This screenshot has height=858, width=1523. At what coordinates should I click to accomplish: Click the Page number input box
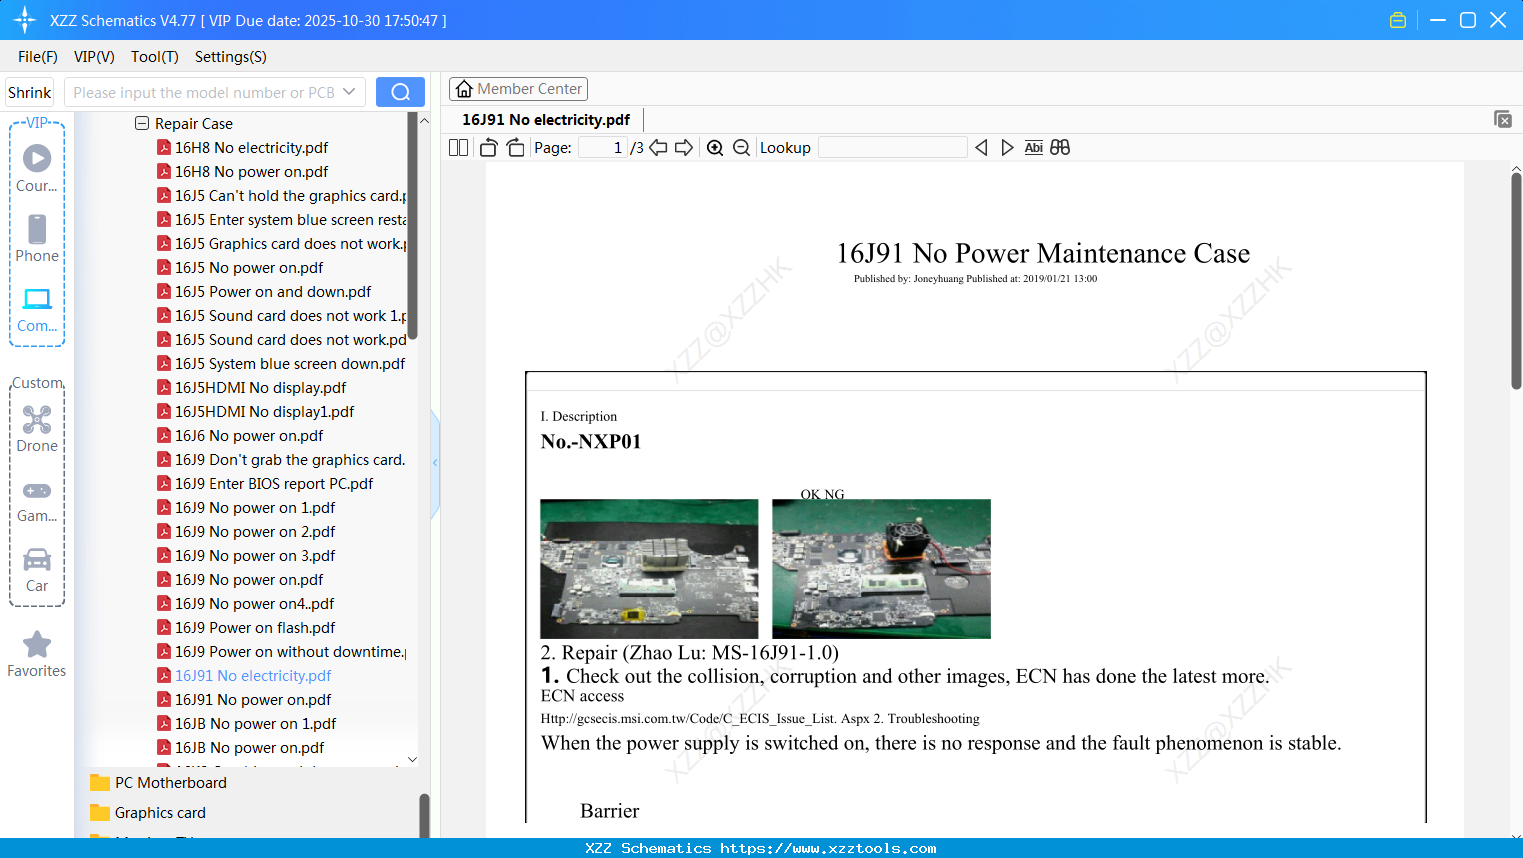[x=603, y=148]
